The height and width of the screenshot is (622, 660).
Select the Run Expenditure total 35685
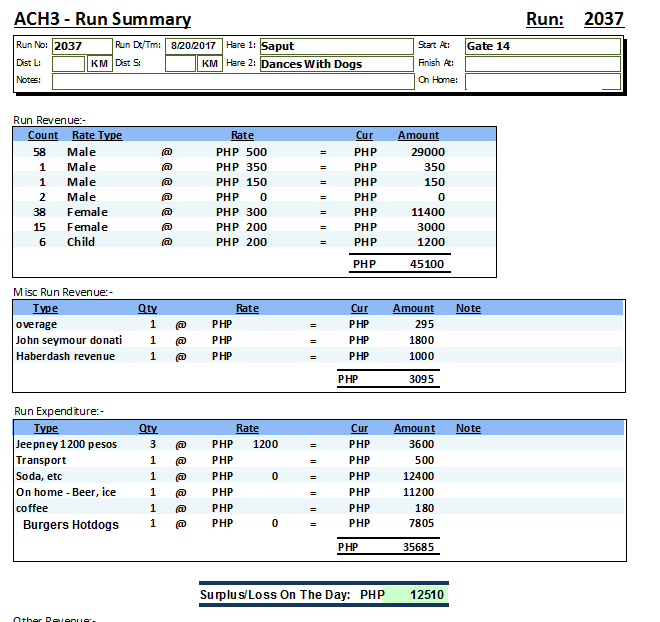coord(420,548)
